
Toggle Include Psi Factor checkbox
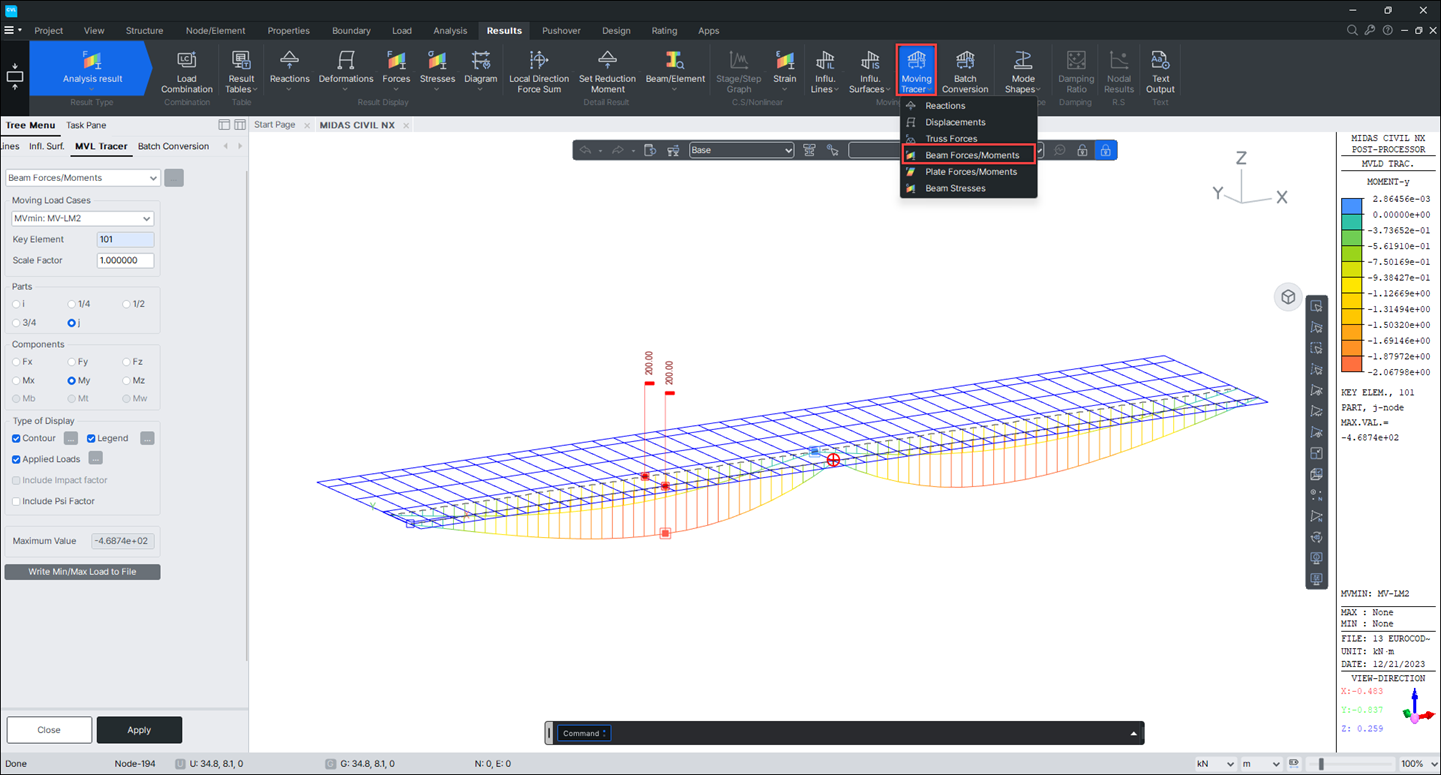click(16, 501)
